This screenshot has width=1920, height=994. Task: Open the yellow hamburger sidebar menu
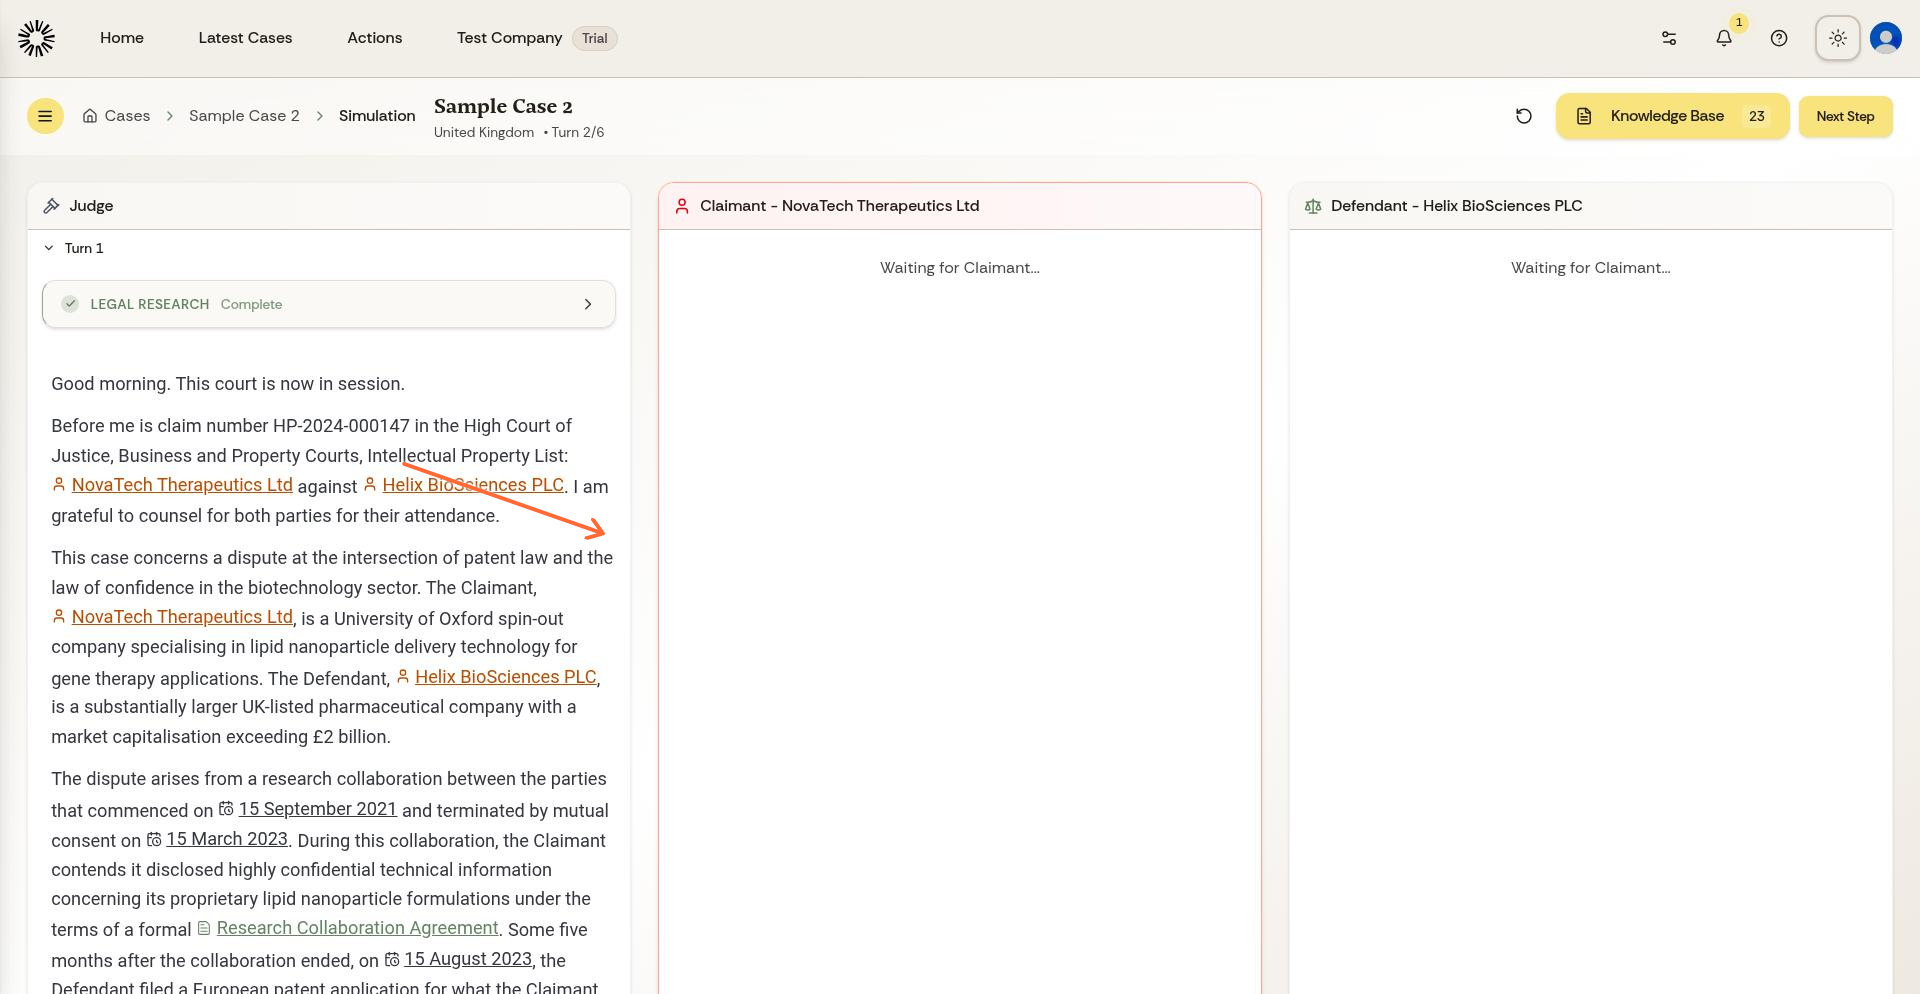tap(45, 116)
